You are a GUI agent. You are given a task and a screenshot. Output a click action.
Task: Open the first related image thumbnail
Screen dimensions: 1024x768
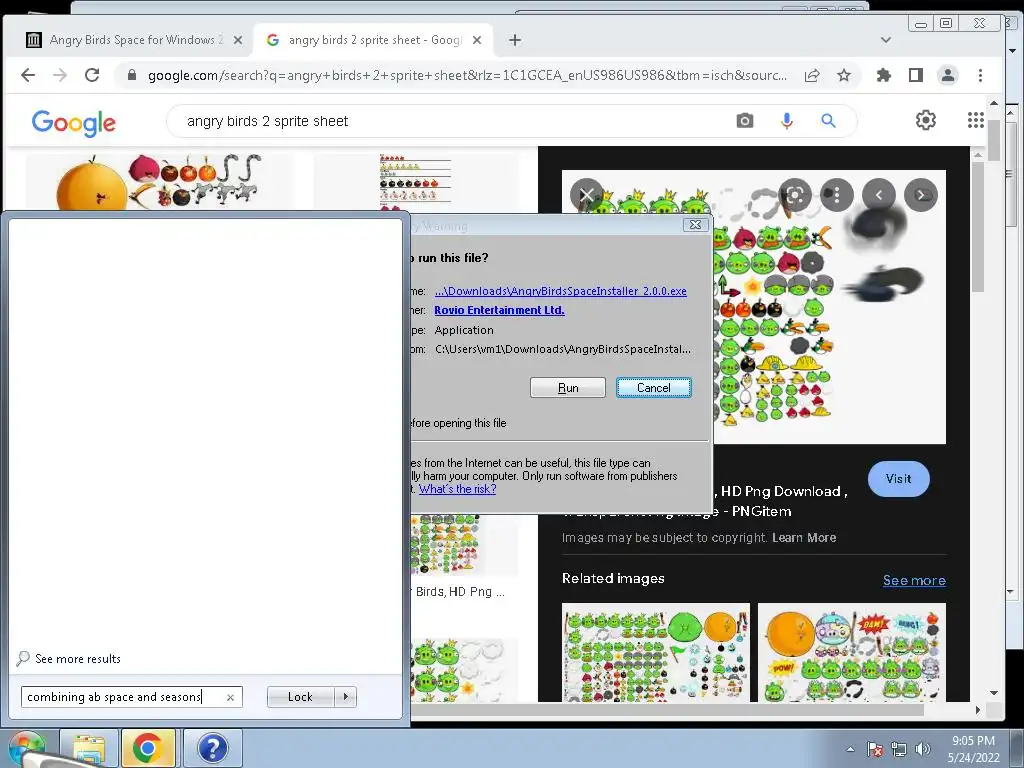(x=656, y=652)
